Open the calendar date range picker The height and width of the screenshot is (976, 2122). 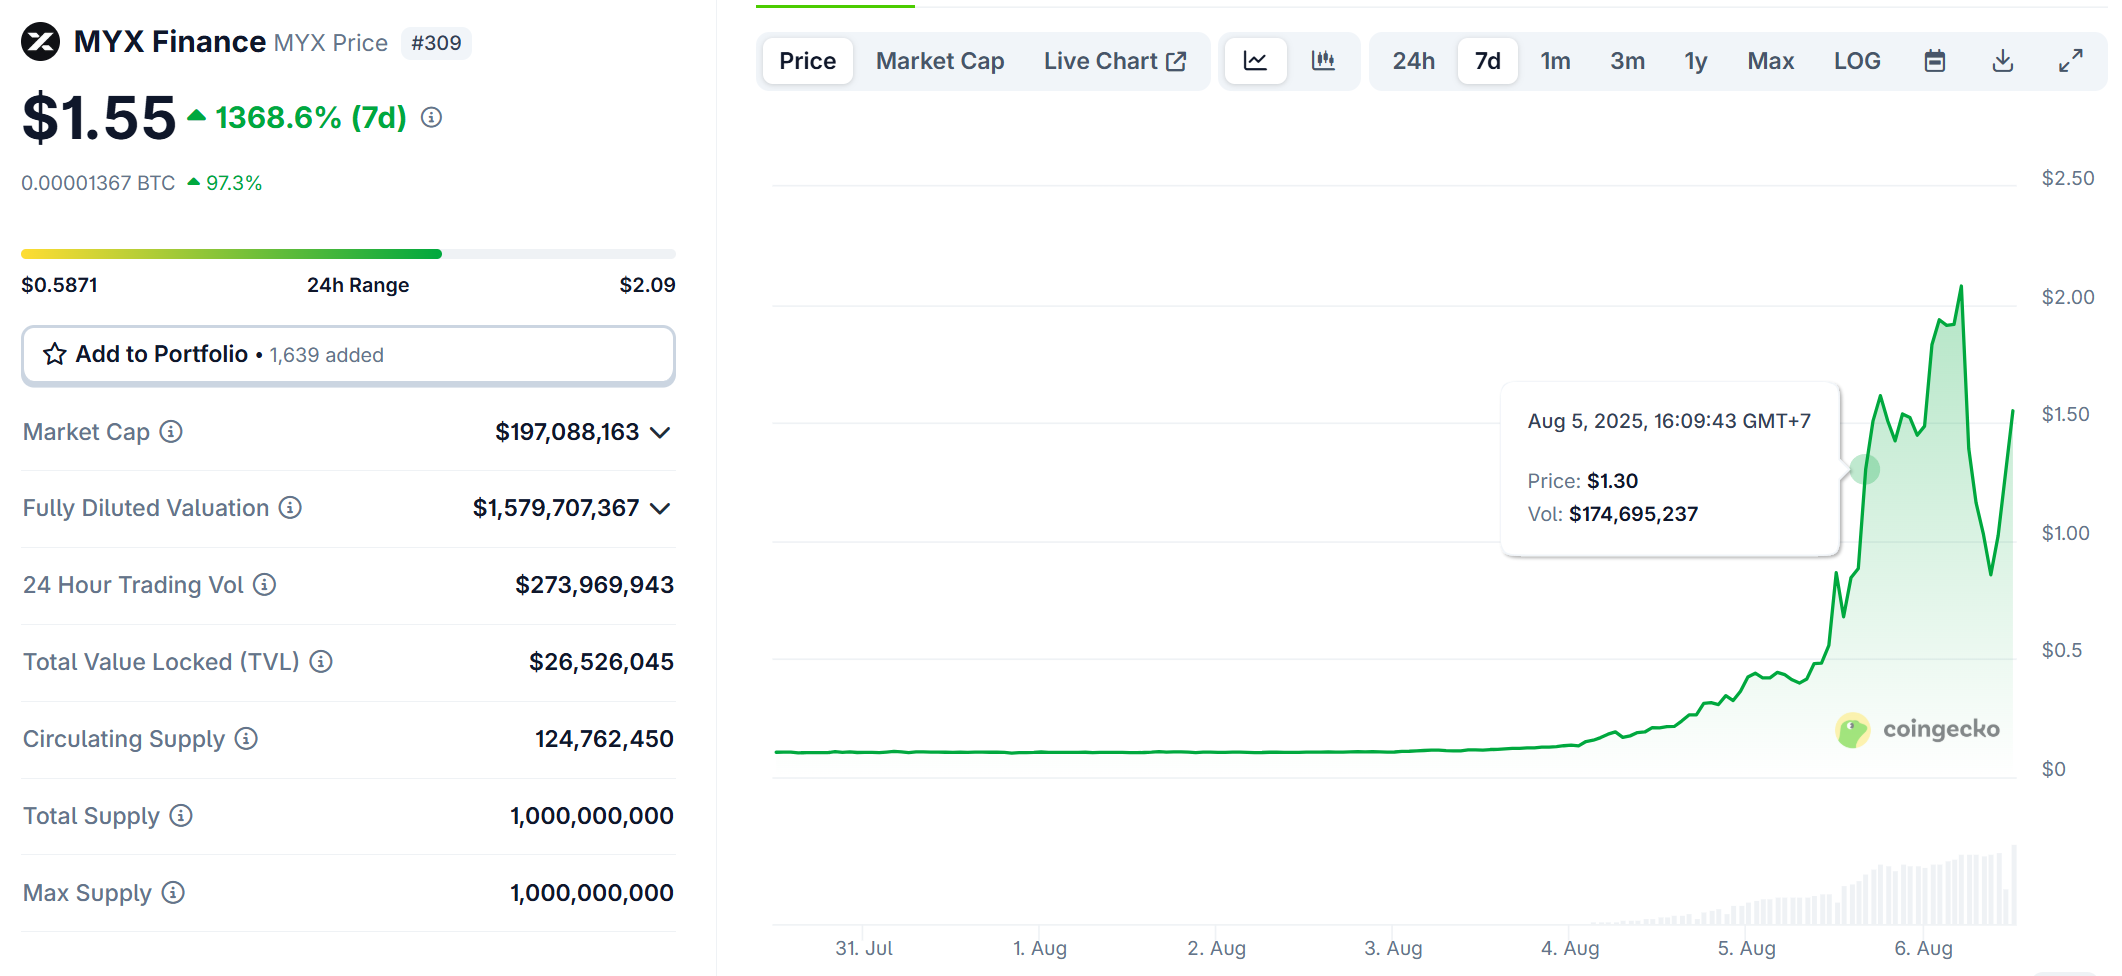(1935, 61)
